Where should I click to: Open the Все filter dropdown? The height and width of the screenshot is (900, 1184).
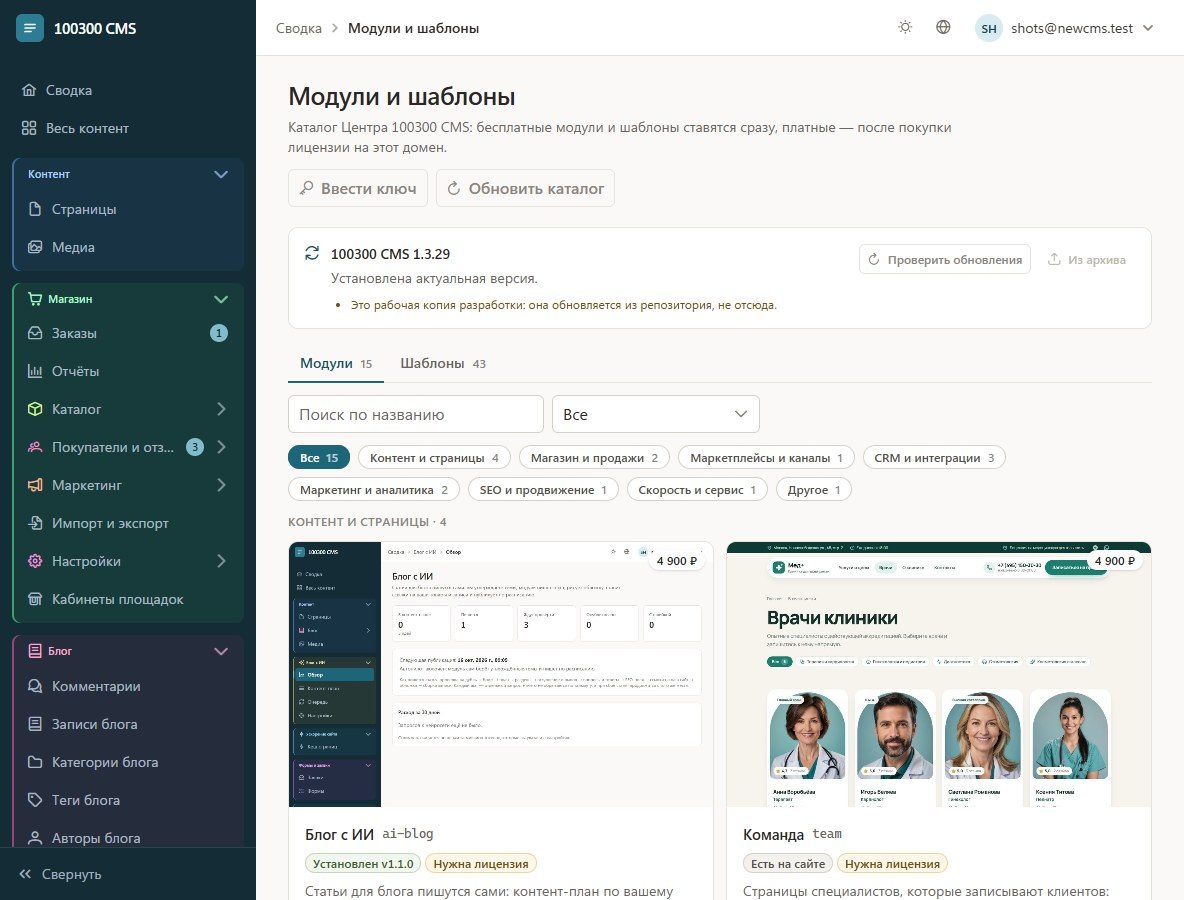coord(655,415)
